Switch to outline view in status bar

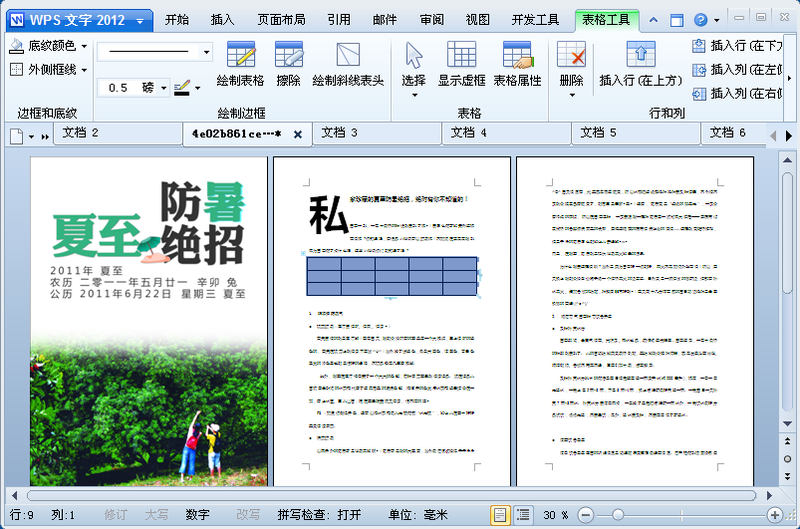(524, 514)
